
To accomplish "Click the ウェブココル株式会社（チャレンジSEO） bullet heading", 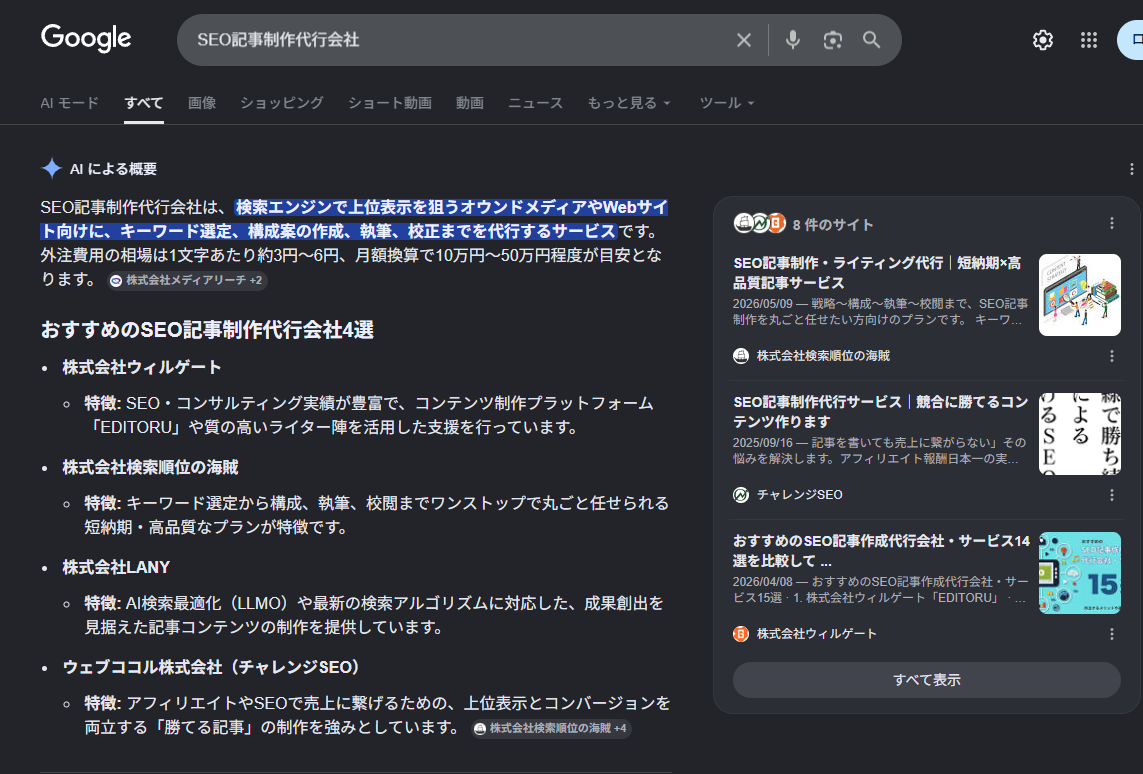I will click(211, 667).
